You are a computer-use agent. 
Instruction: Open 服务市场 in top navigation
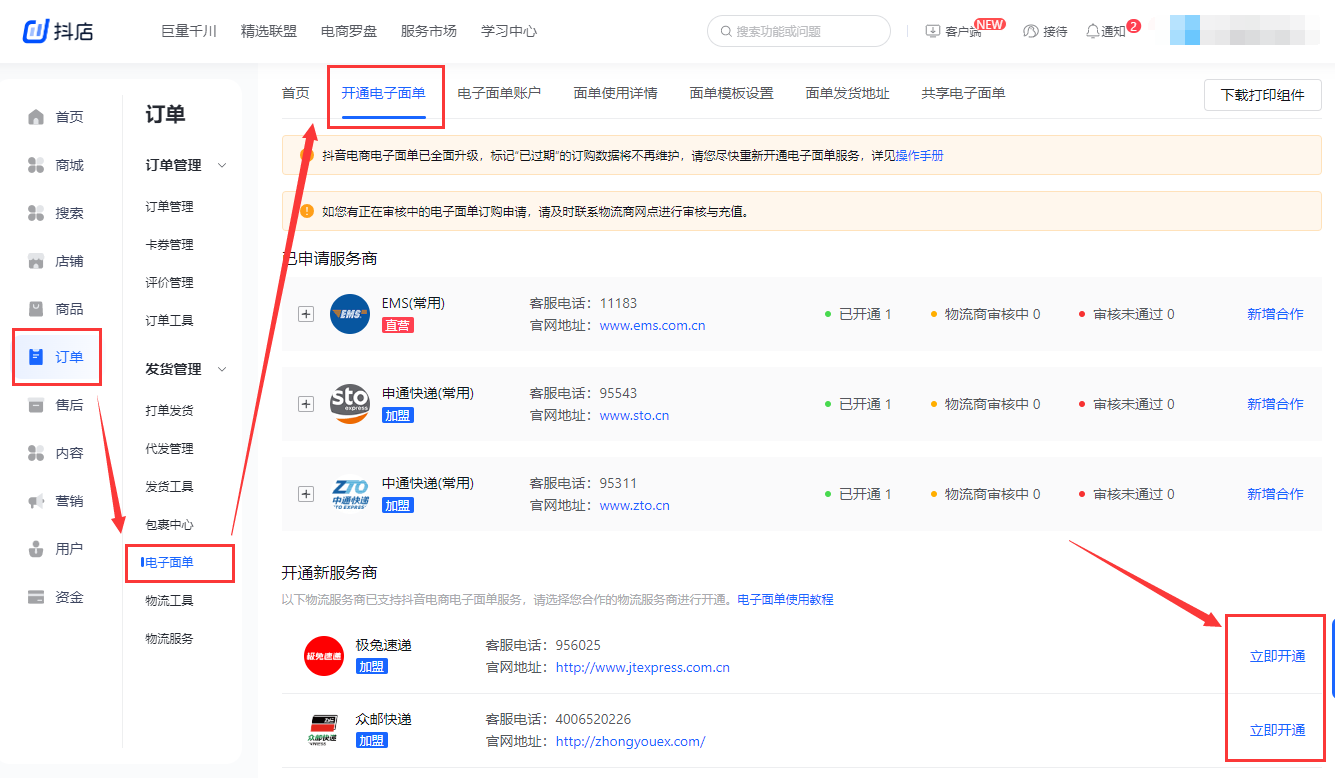pos(429,31)
